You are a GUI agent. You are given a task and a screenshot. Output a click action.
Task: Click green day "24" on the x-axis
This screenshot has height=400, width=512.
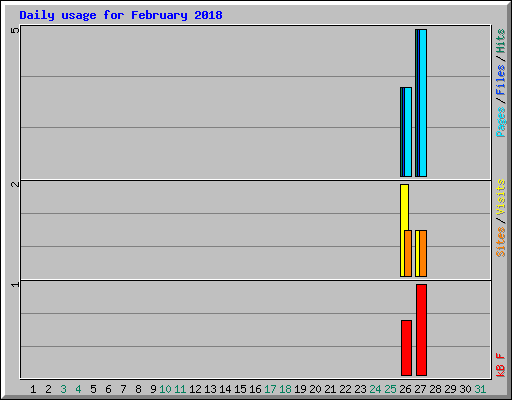pyautogui.click(x=375, y=389)
